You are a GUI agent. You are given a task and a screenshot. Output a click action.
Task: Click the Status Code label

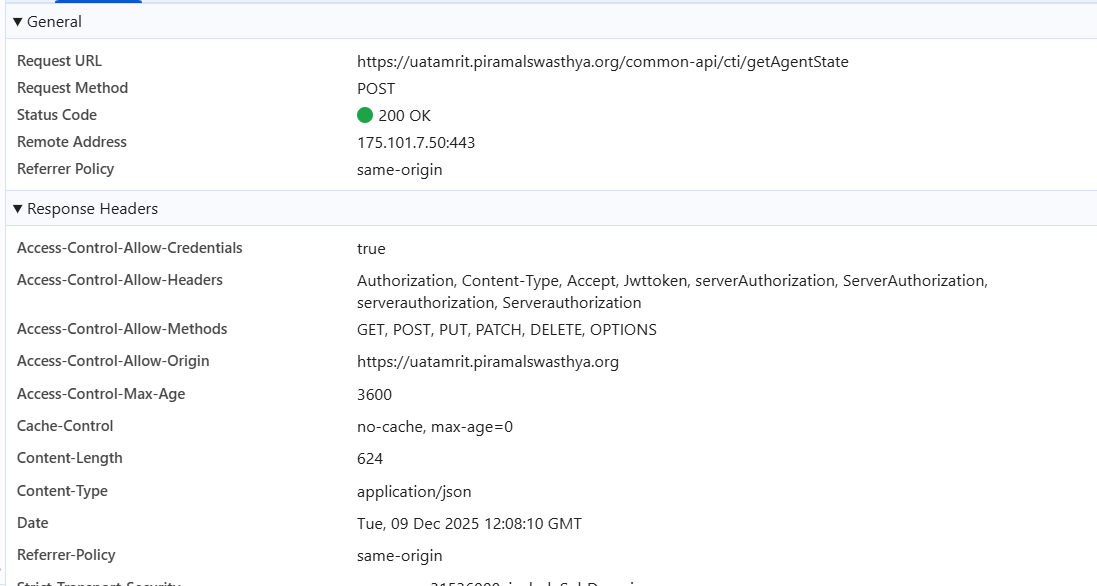(x=57, y=115)
